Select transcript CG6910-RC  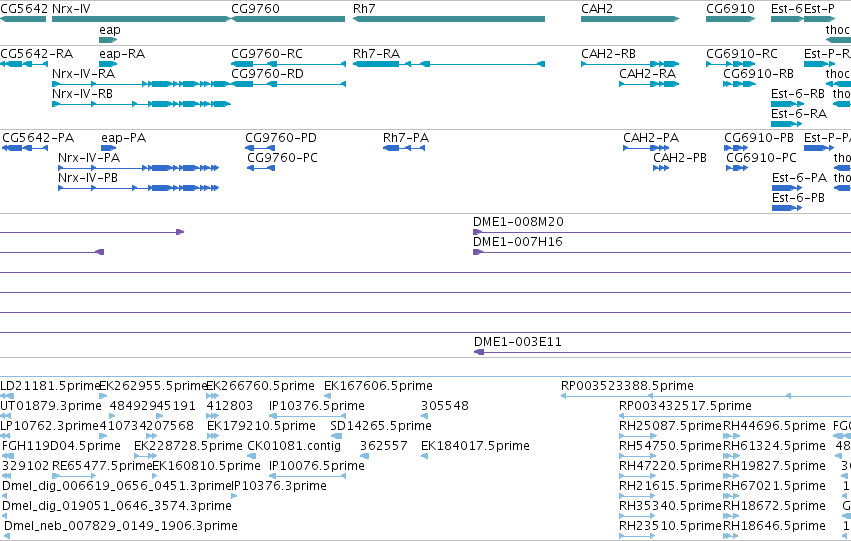coord(742,54)
